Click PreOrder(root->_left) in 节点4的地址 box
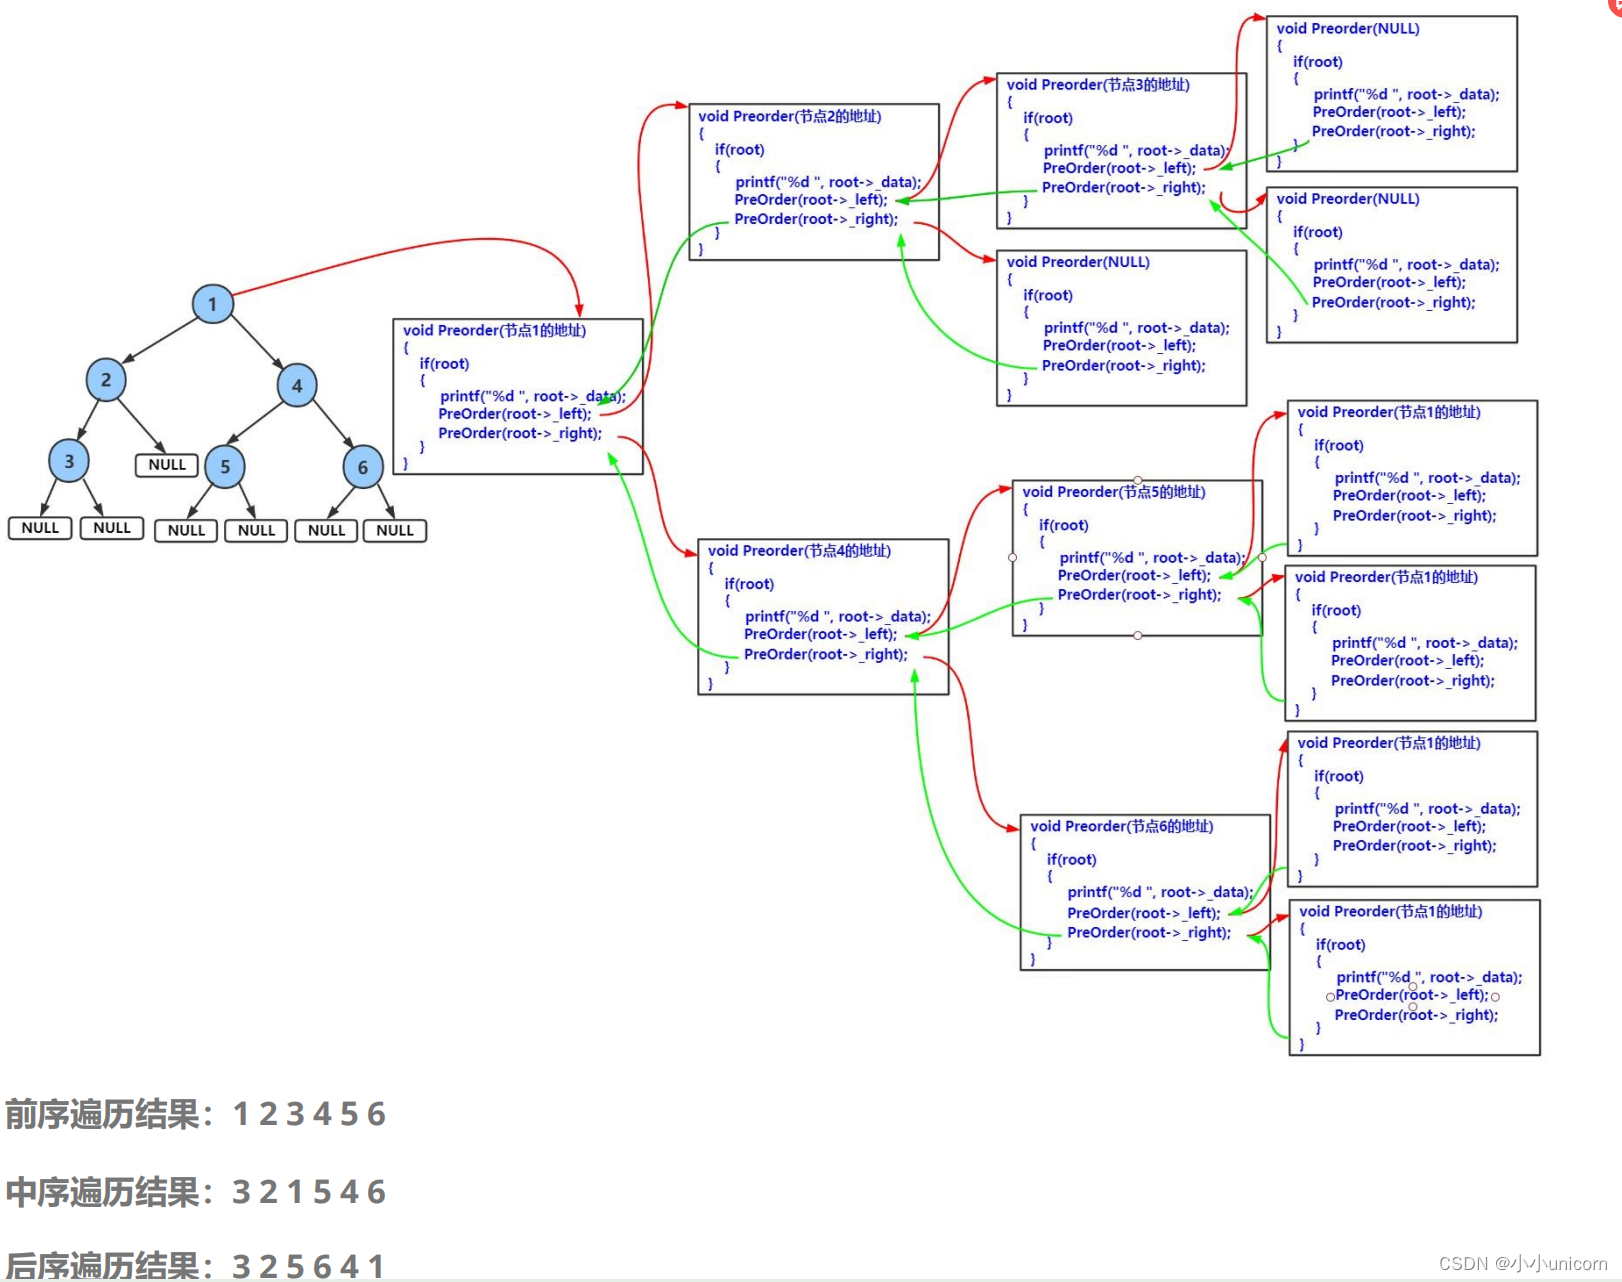 pos(821,634)
